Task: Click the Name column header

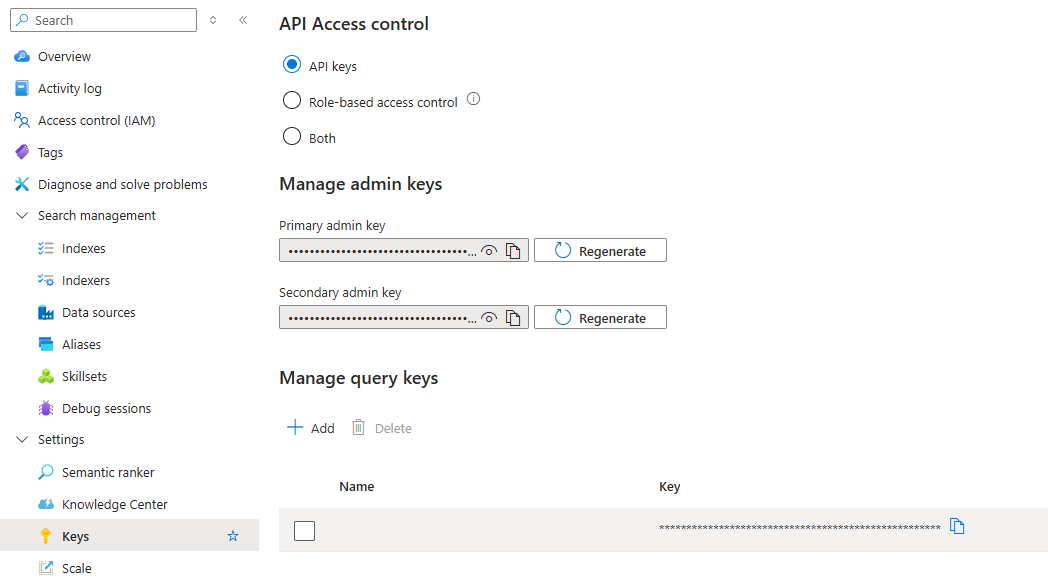Action: [x=356, y=487]
